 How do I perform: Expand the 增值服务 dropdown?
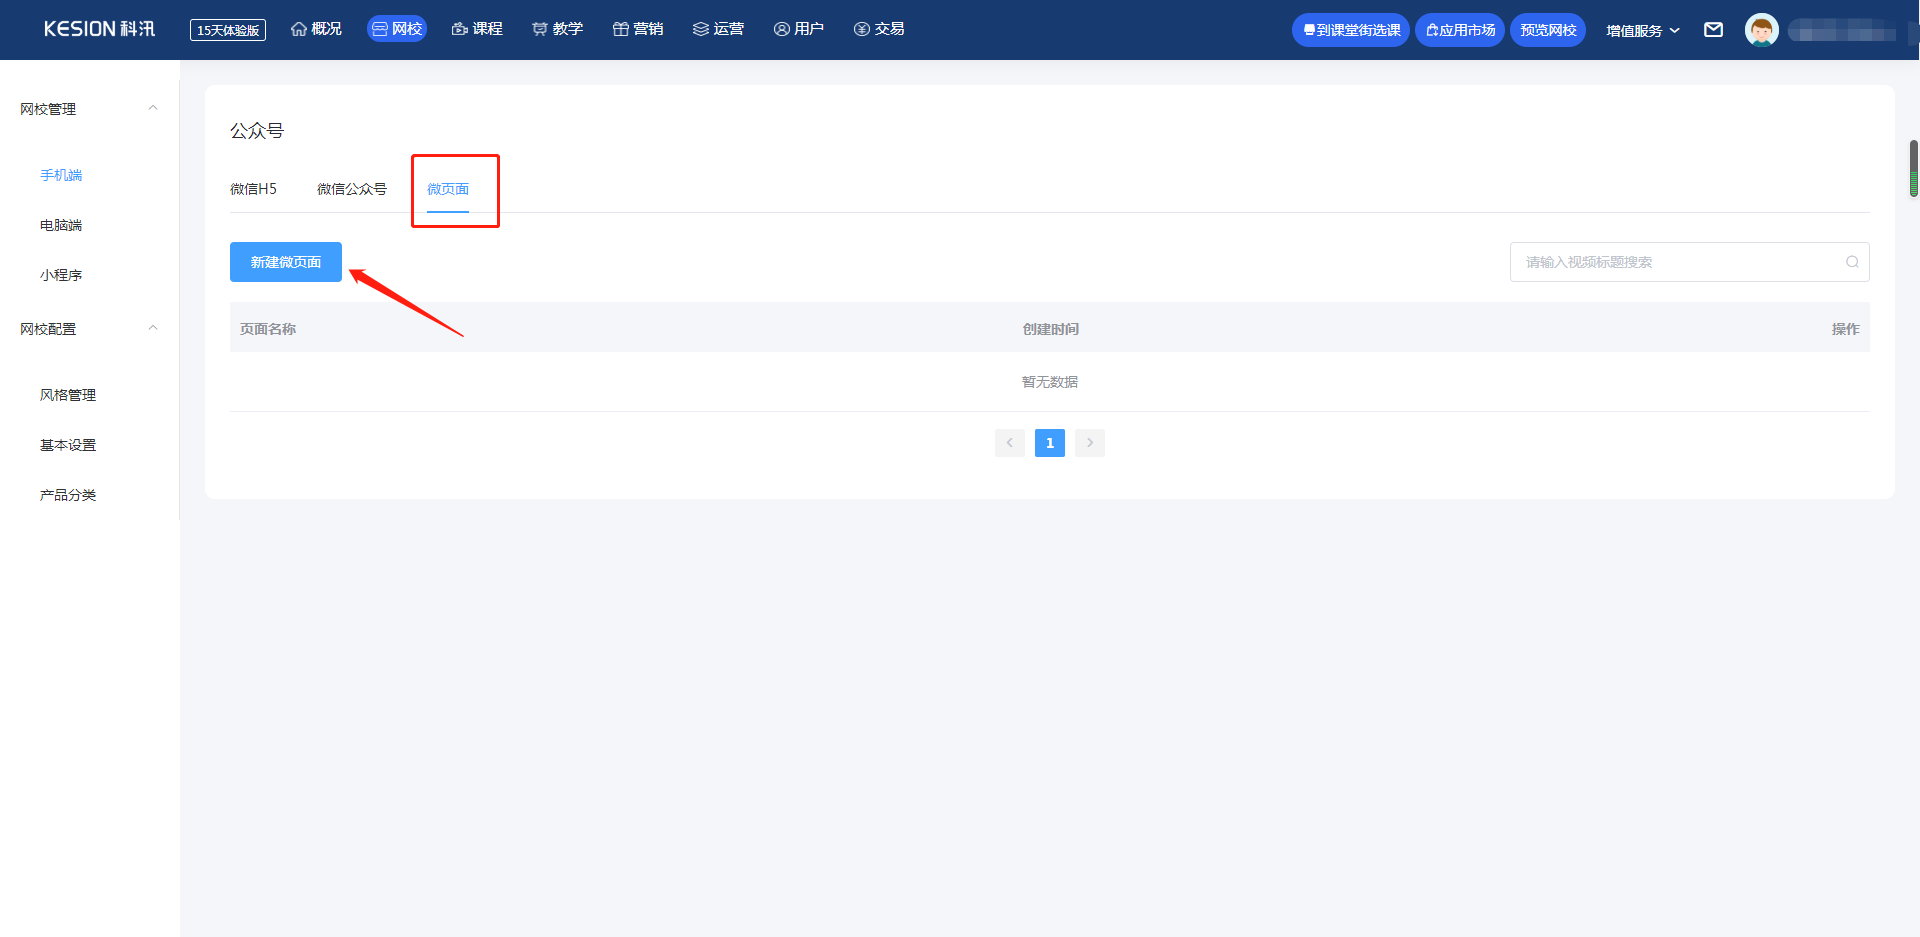1643,30
